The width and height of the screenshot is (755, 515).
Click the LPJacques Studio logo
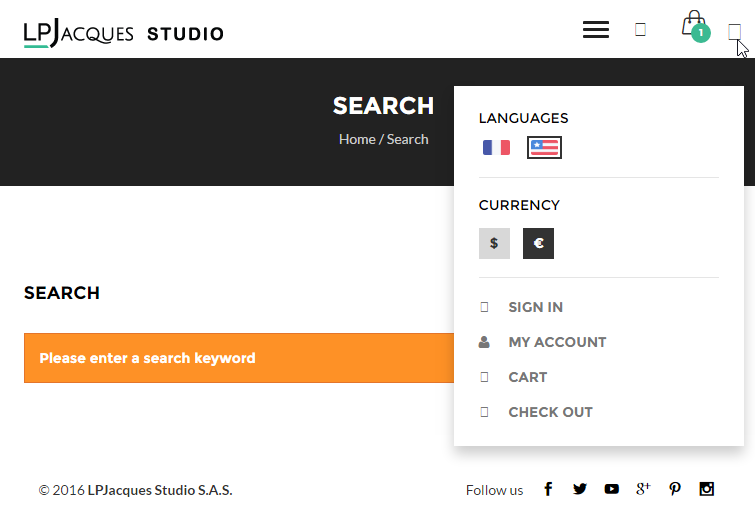tap(123, 33)
